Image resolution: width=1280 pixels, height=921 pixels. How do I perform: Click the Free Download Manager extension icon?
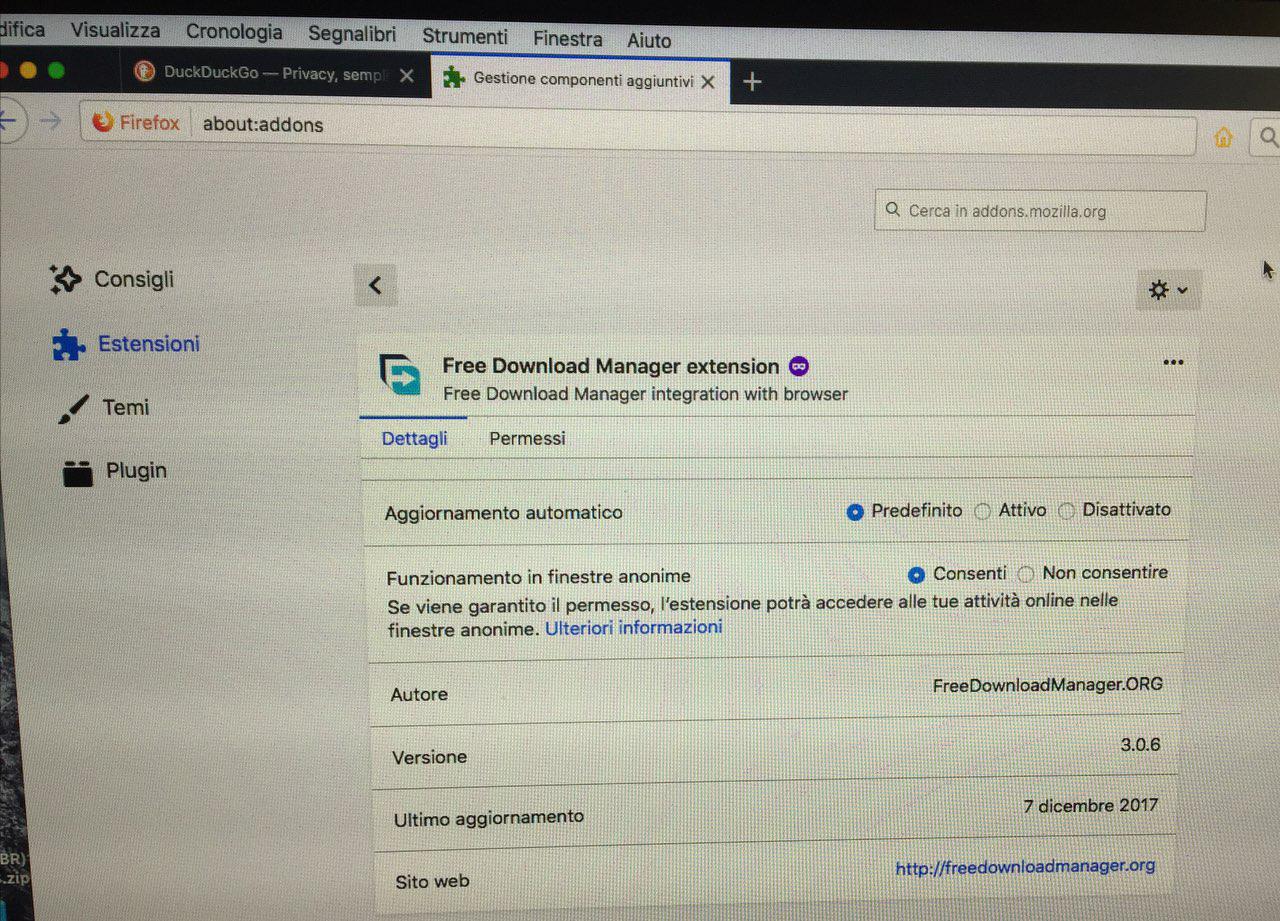400,375
